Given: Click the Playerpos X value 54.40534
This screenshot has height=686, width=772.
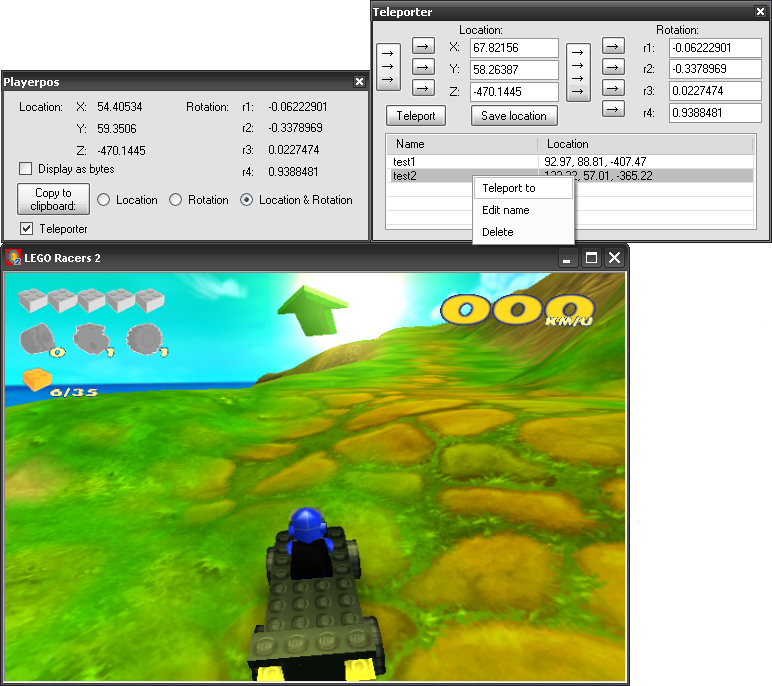Looking at the screenshot, I should pyautogui.click(x=120, y=107).
